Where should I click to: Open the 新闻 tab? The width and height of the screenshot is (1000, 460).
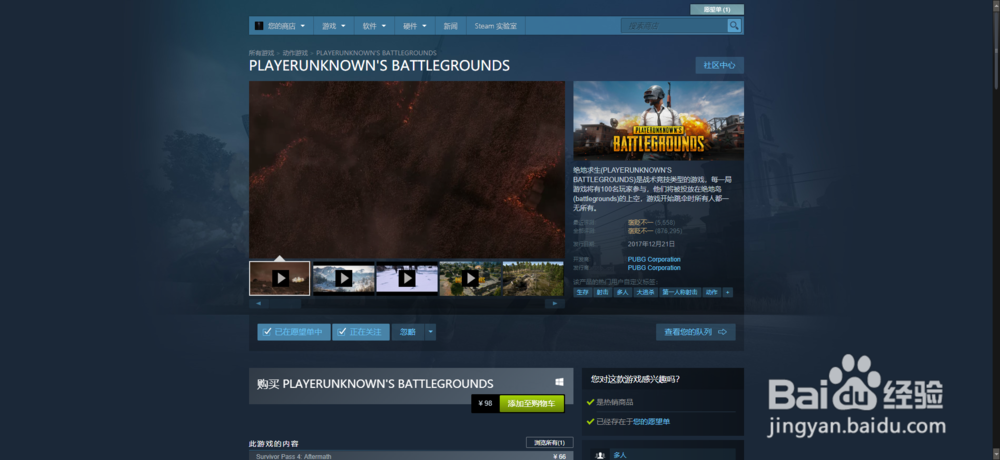click(x=450, y=26)
